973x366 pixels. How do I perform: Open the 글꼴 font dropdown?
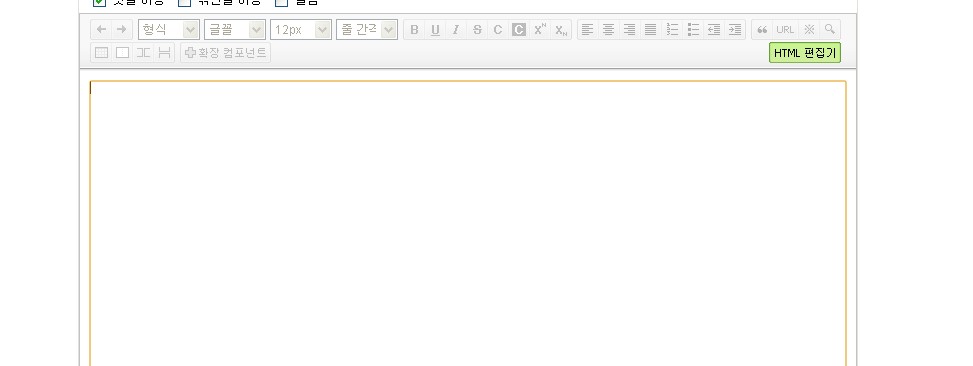pyautogui.click(x=235, y=30)
